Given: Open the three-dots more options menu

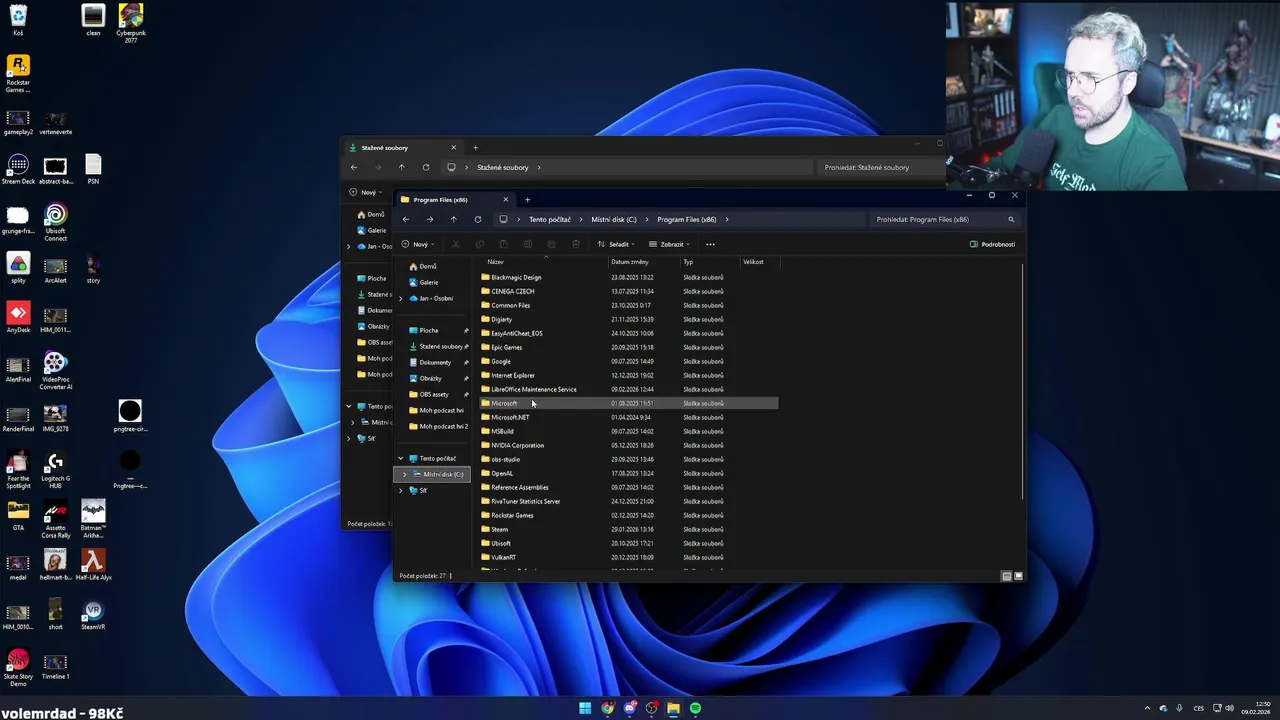Looking at the screenshot, I should 710,244.
